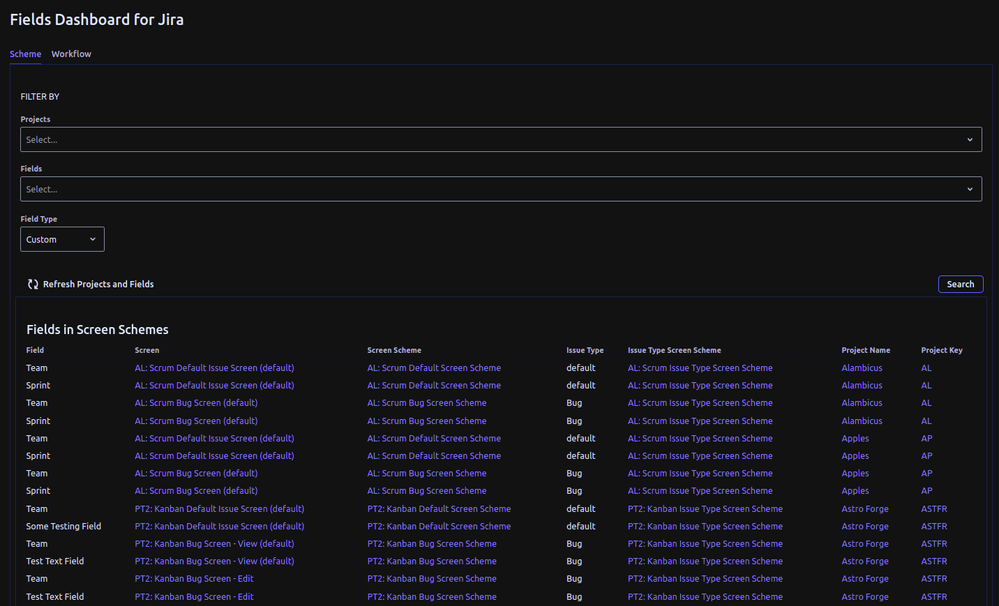The image size is (999, 606).
Task: Open the Field Type combo box arrow
Action: pyautogui.click(x=93, y=239)
